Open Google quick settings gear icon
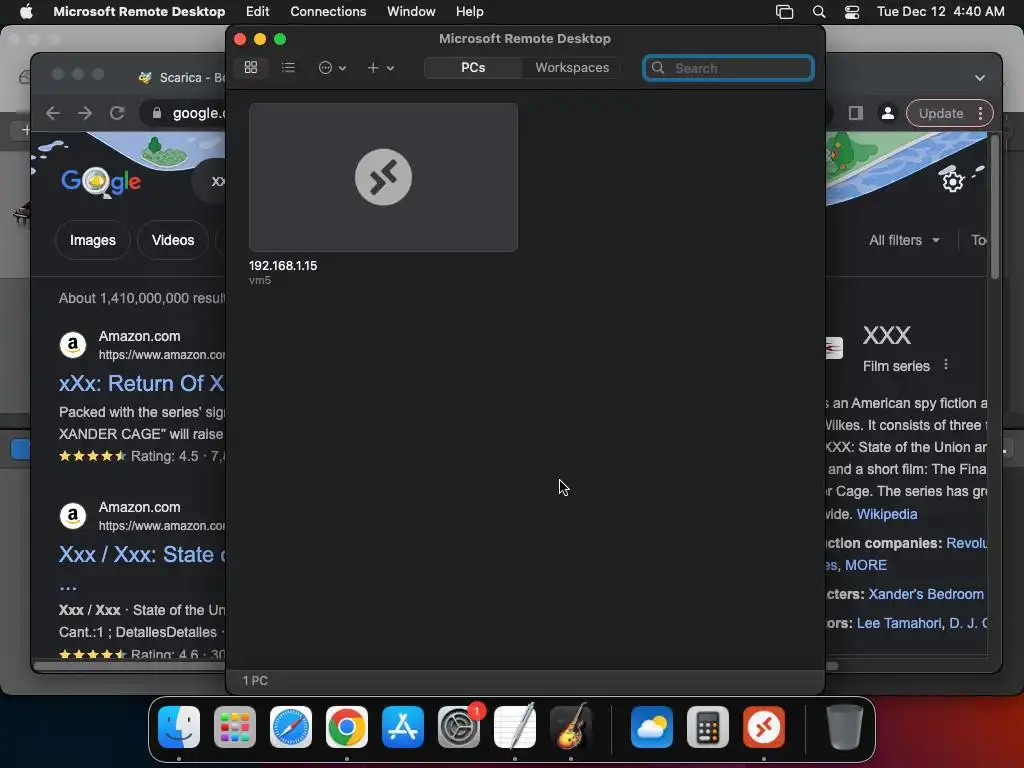 point(953,181)
